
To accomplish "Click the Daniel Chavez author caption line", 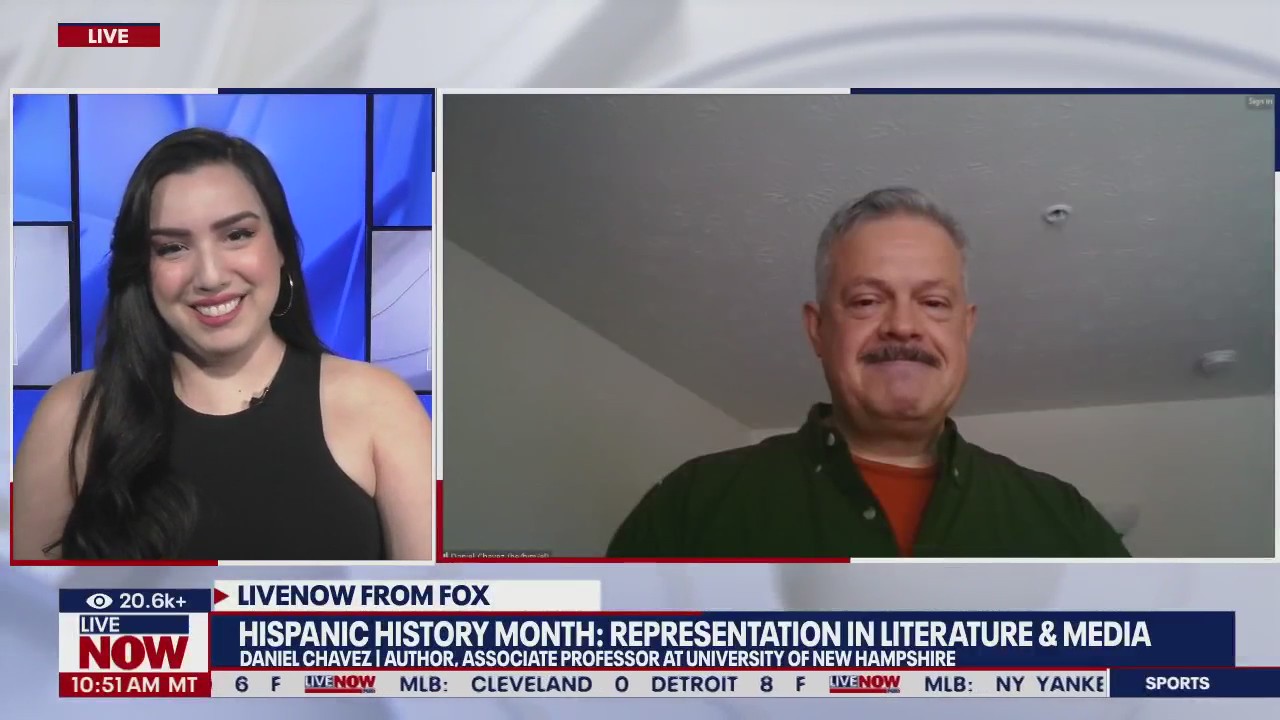I will coord(597,659).
